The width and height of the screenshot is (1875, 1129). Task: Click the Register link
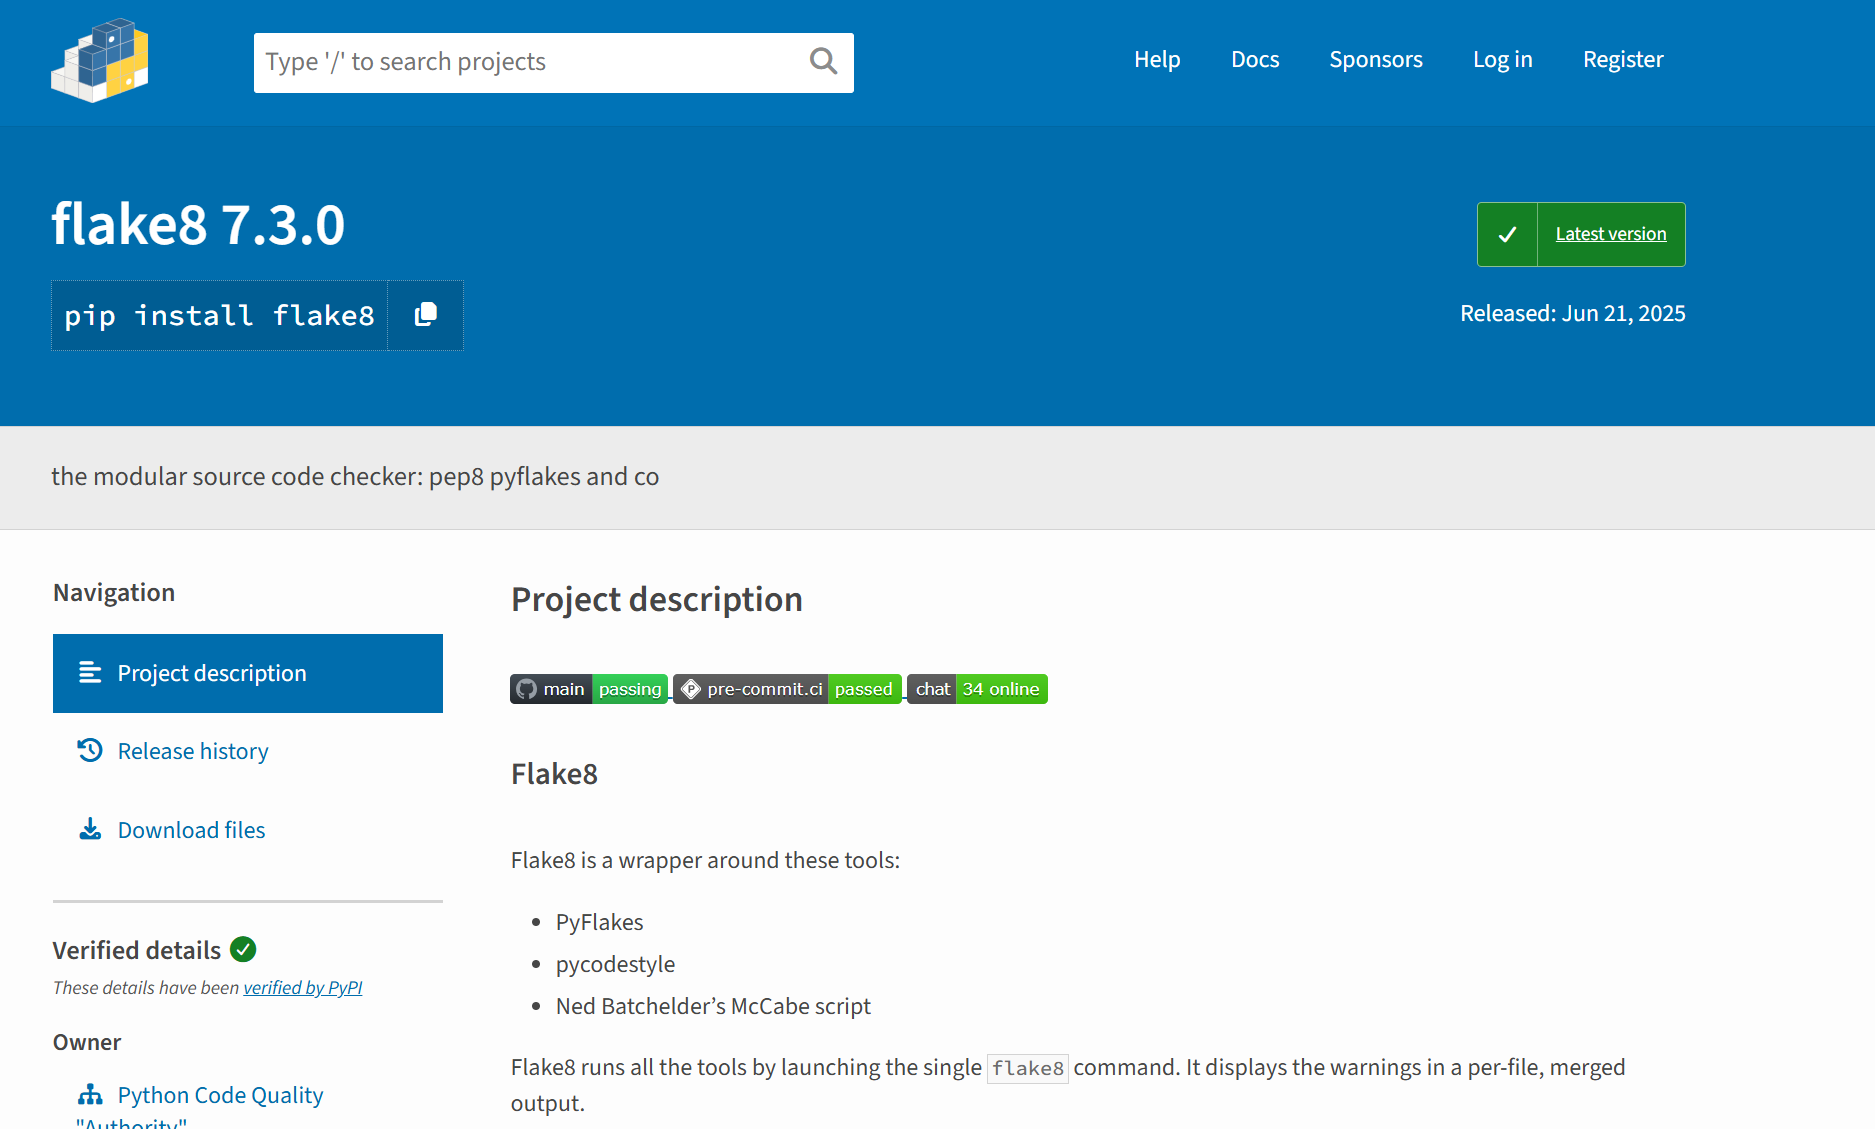click(x=1622, y=60)
